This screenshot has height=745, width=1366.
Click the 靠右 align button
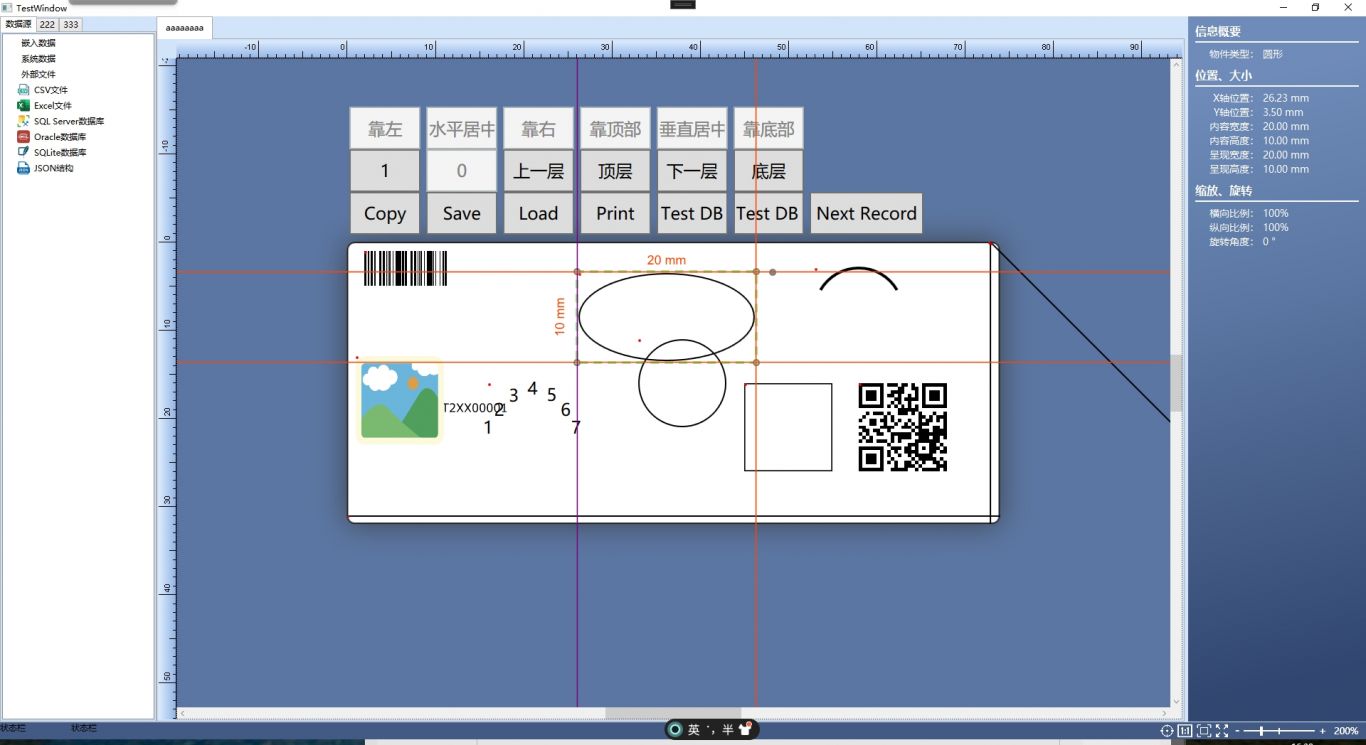click(538, 129)
